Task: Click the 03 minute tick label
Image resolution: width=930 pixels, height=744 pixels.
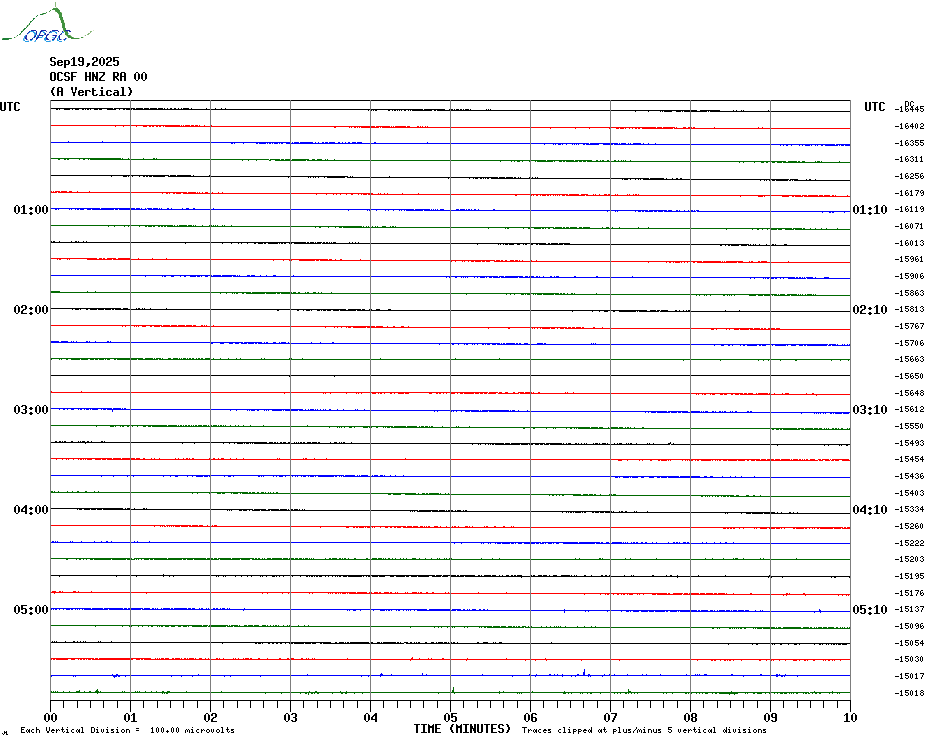Action: pyautogui.click(x=290, y=717)
